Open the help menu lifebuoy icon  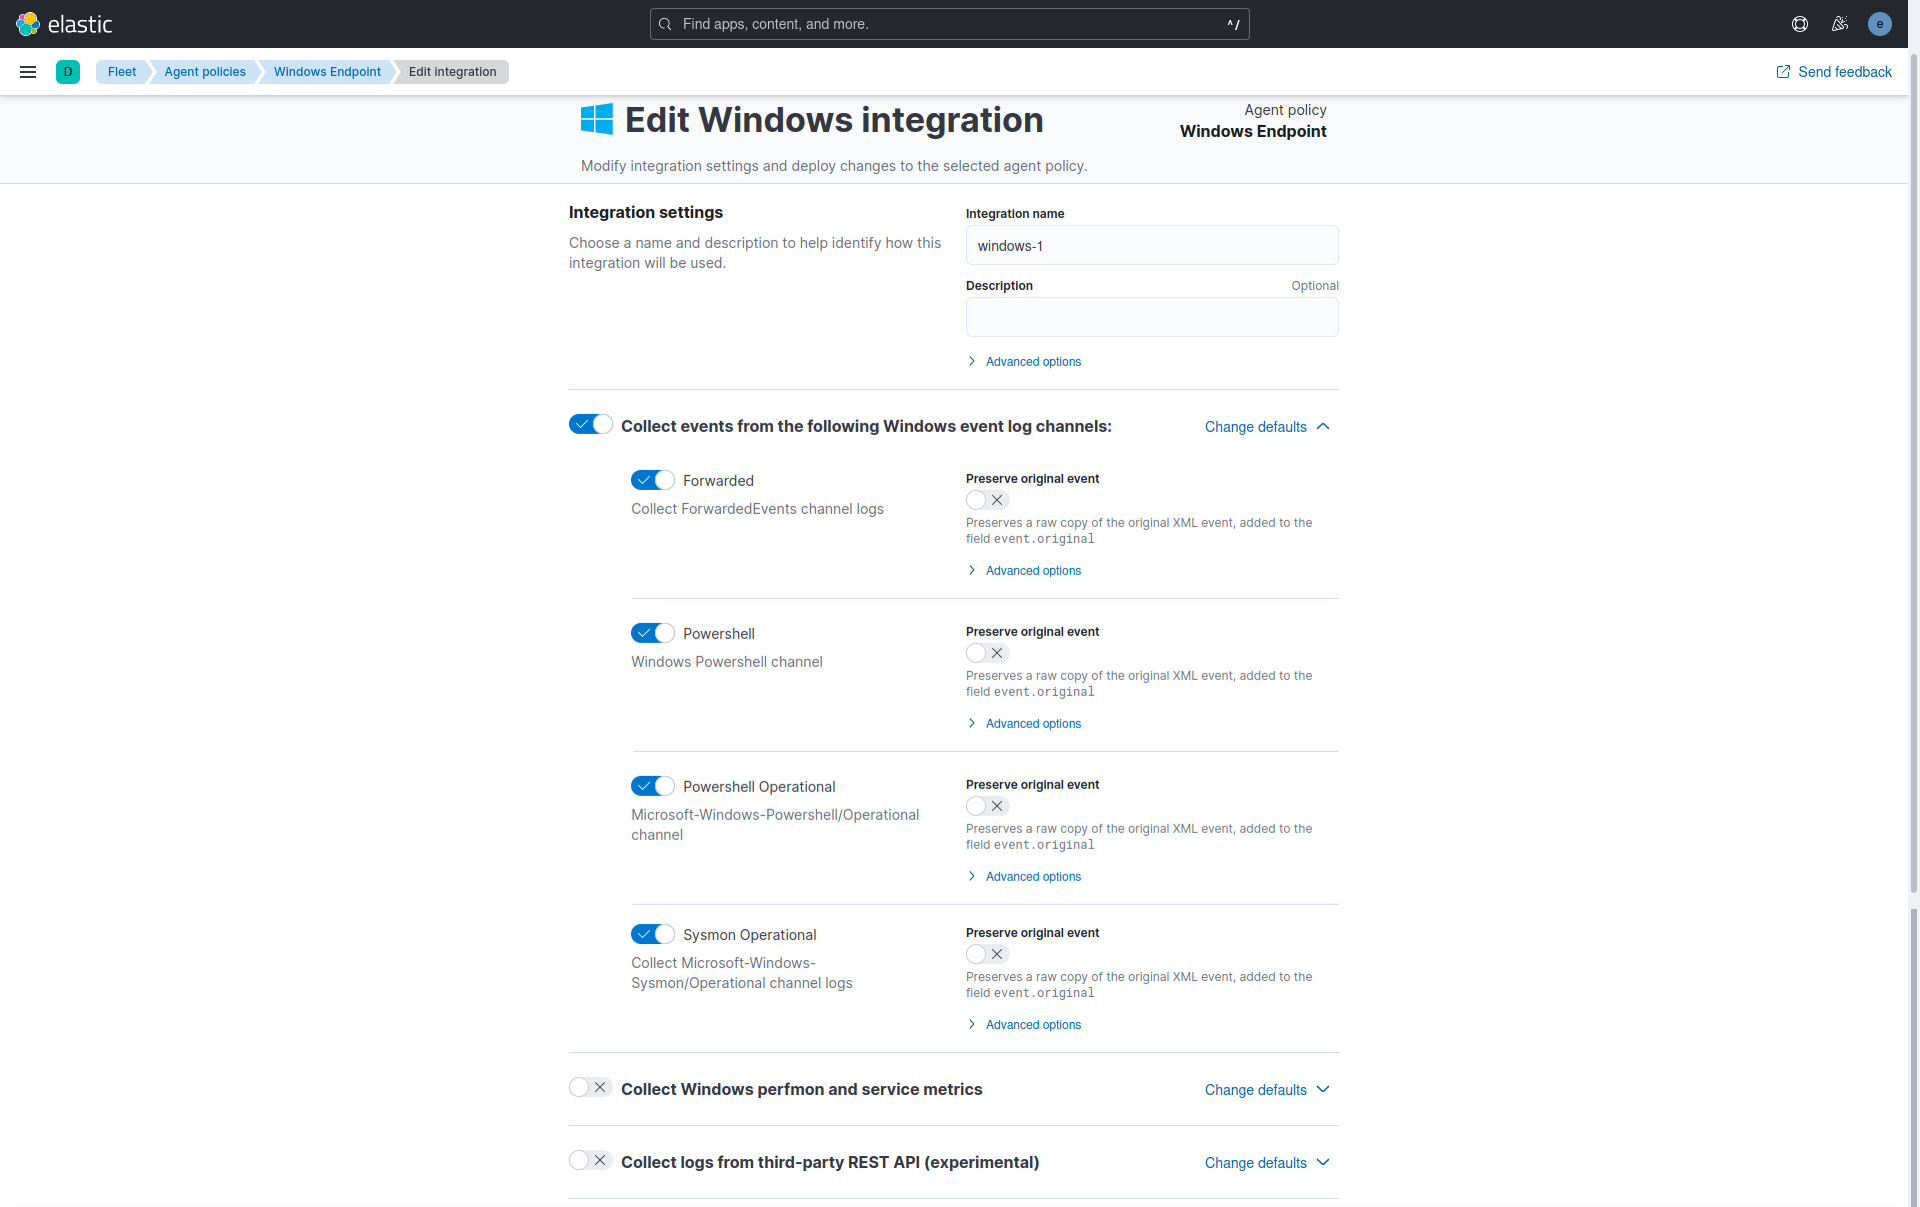(x=1800, y=24)
